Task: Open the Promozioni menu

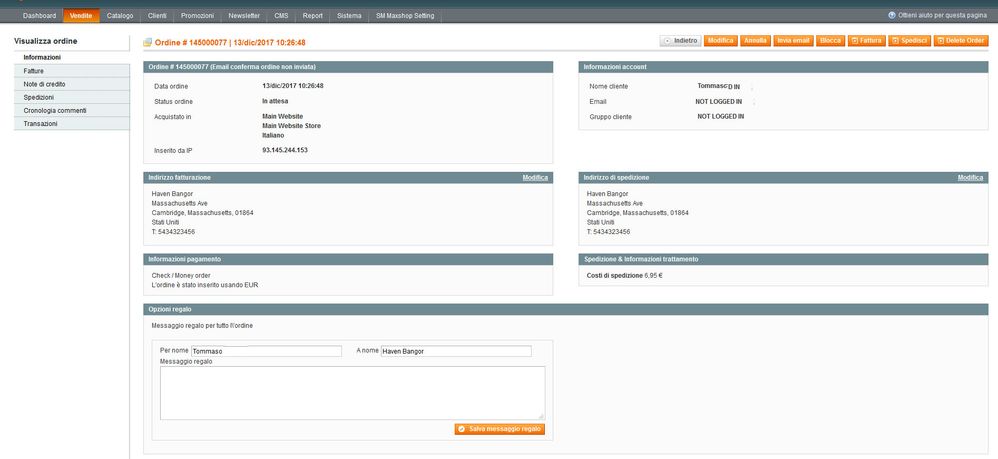Action: [x=197, y=15]
